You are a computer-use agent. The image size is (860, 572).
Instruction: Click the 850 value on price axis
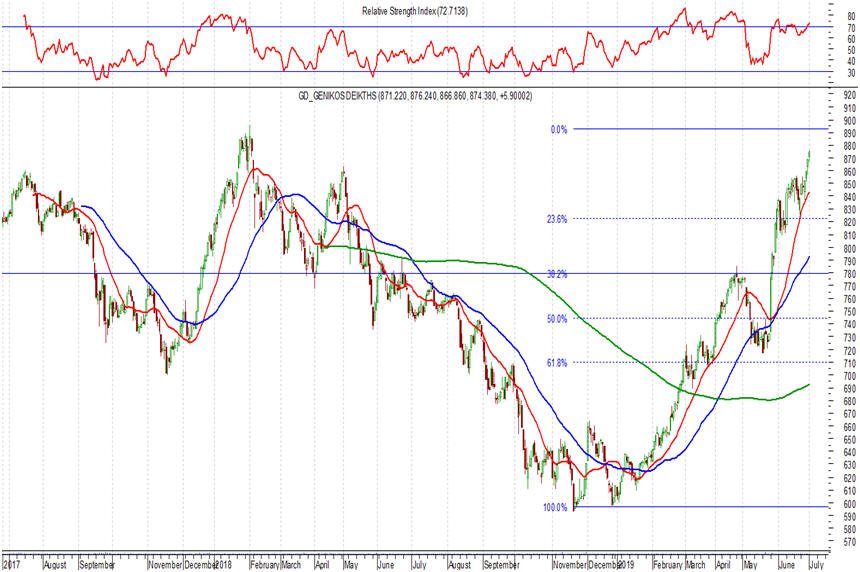tap(850, 185)
